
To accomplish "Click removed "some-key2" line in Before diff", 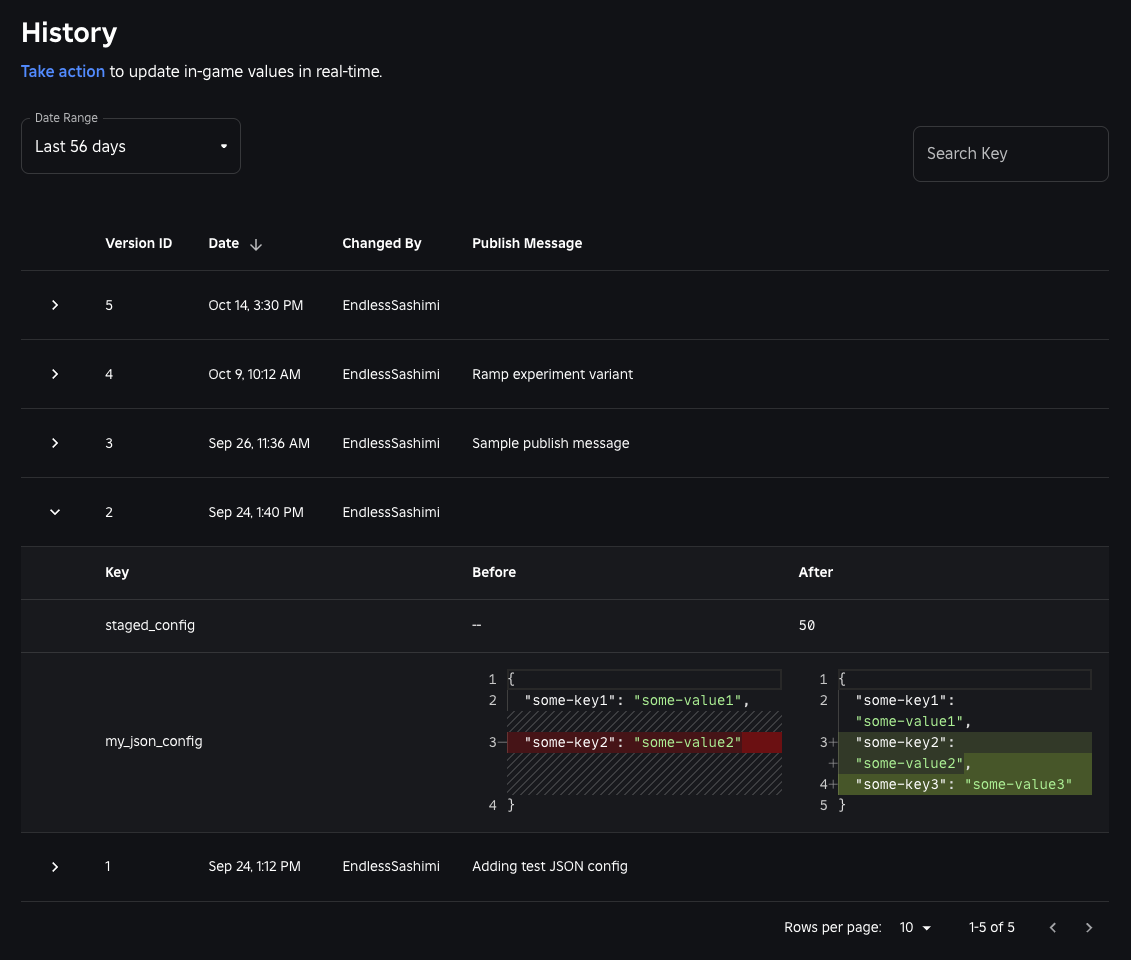I will pos(644,742).
